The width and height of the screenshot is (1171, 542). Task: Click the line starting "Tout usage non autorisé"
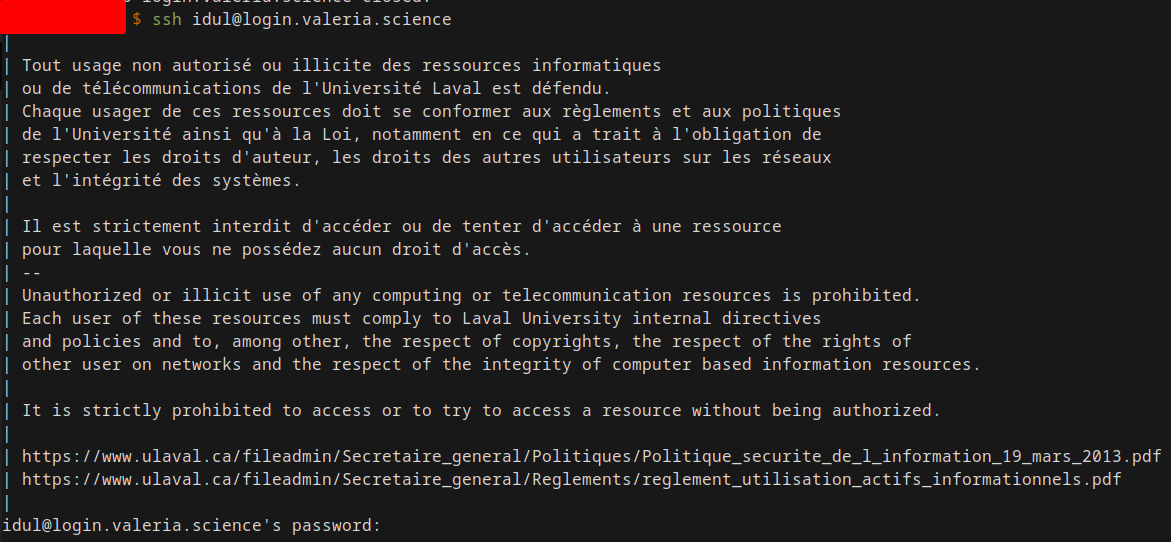click(341, 66)
